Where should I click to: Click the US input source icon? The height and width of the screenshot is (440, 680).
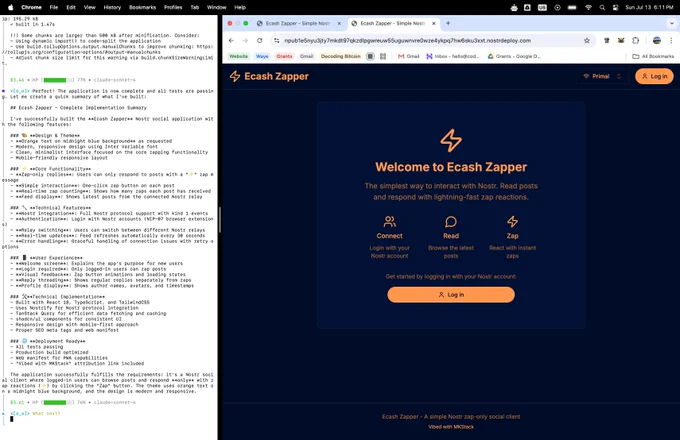click(x=543, y=7)
